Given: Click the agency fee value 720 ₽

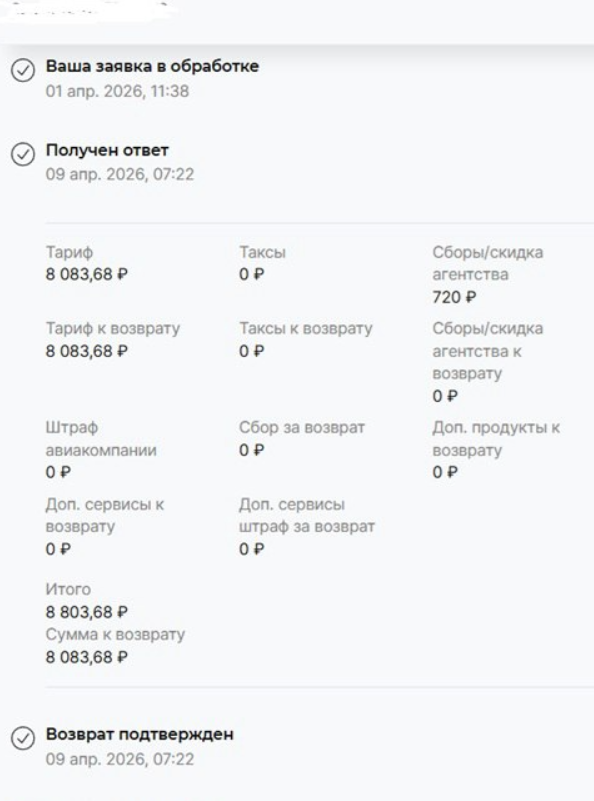Looking at the screenshot, I should [x=454, y=297].
